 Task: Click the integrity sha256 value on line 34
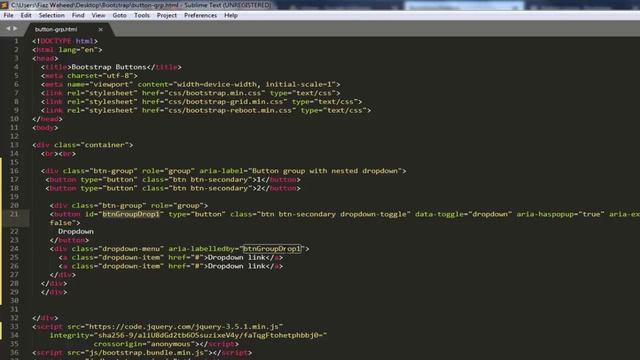pyautogui.click(x=210, y=335)
